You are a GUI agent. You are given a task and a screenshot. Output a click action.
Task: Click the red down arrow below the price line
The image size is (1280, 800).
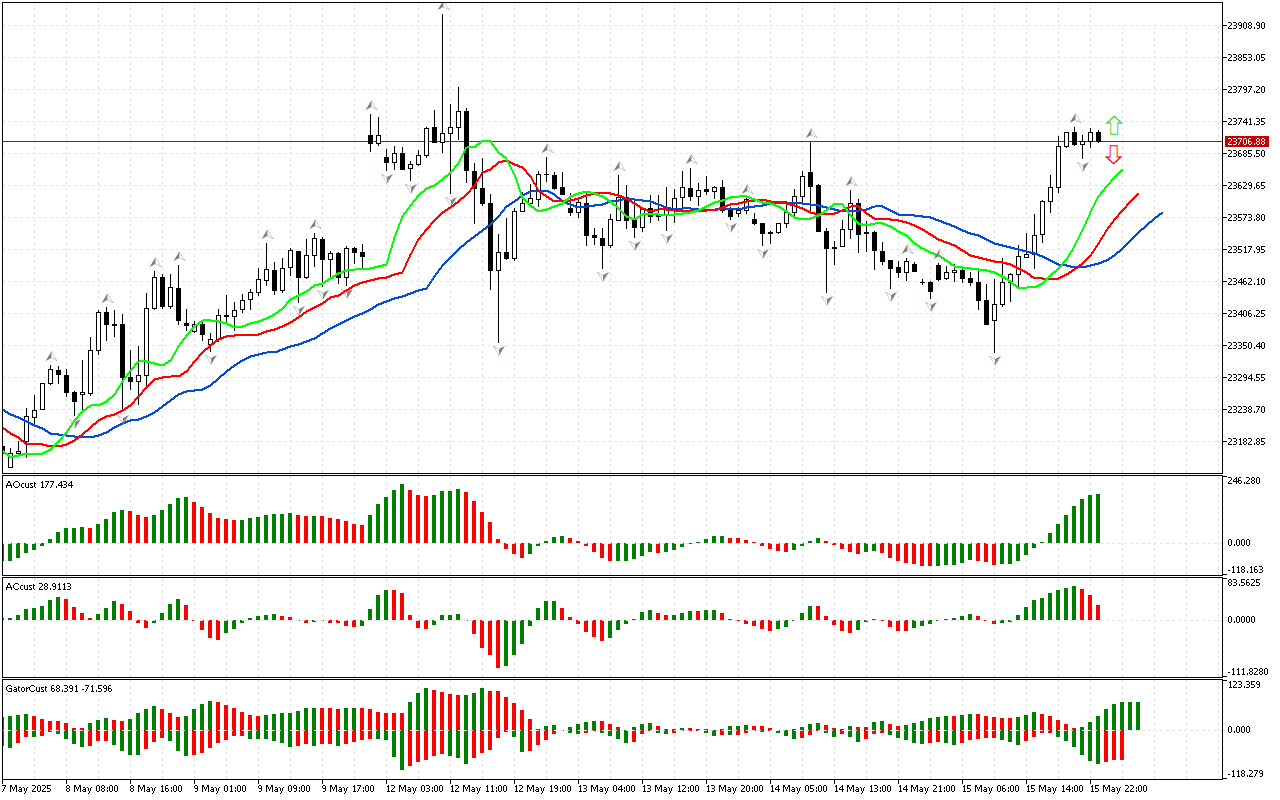point(1113,154)
